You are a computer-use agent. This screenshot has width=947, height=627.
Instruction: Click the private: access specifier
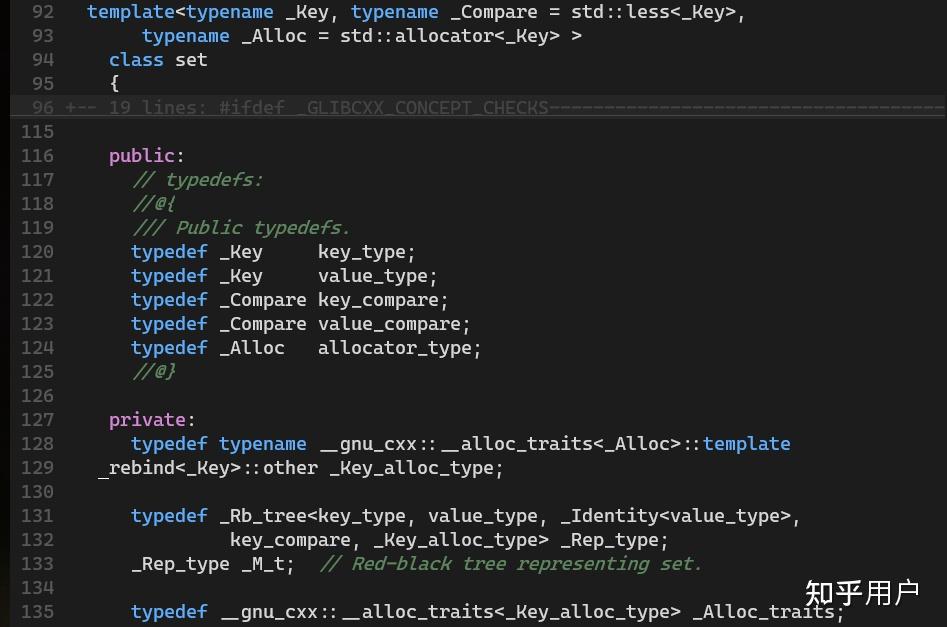coord(146,419)
